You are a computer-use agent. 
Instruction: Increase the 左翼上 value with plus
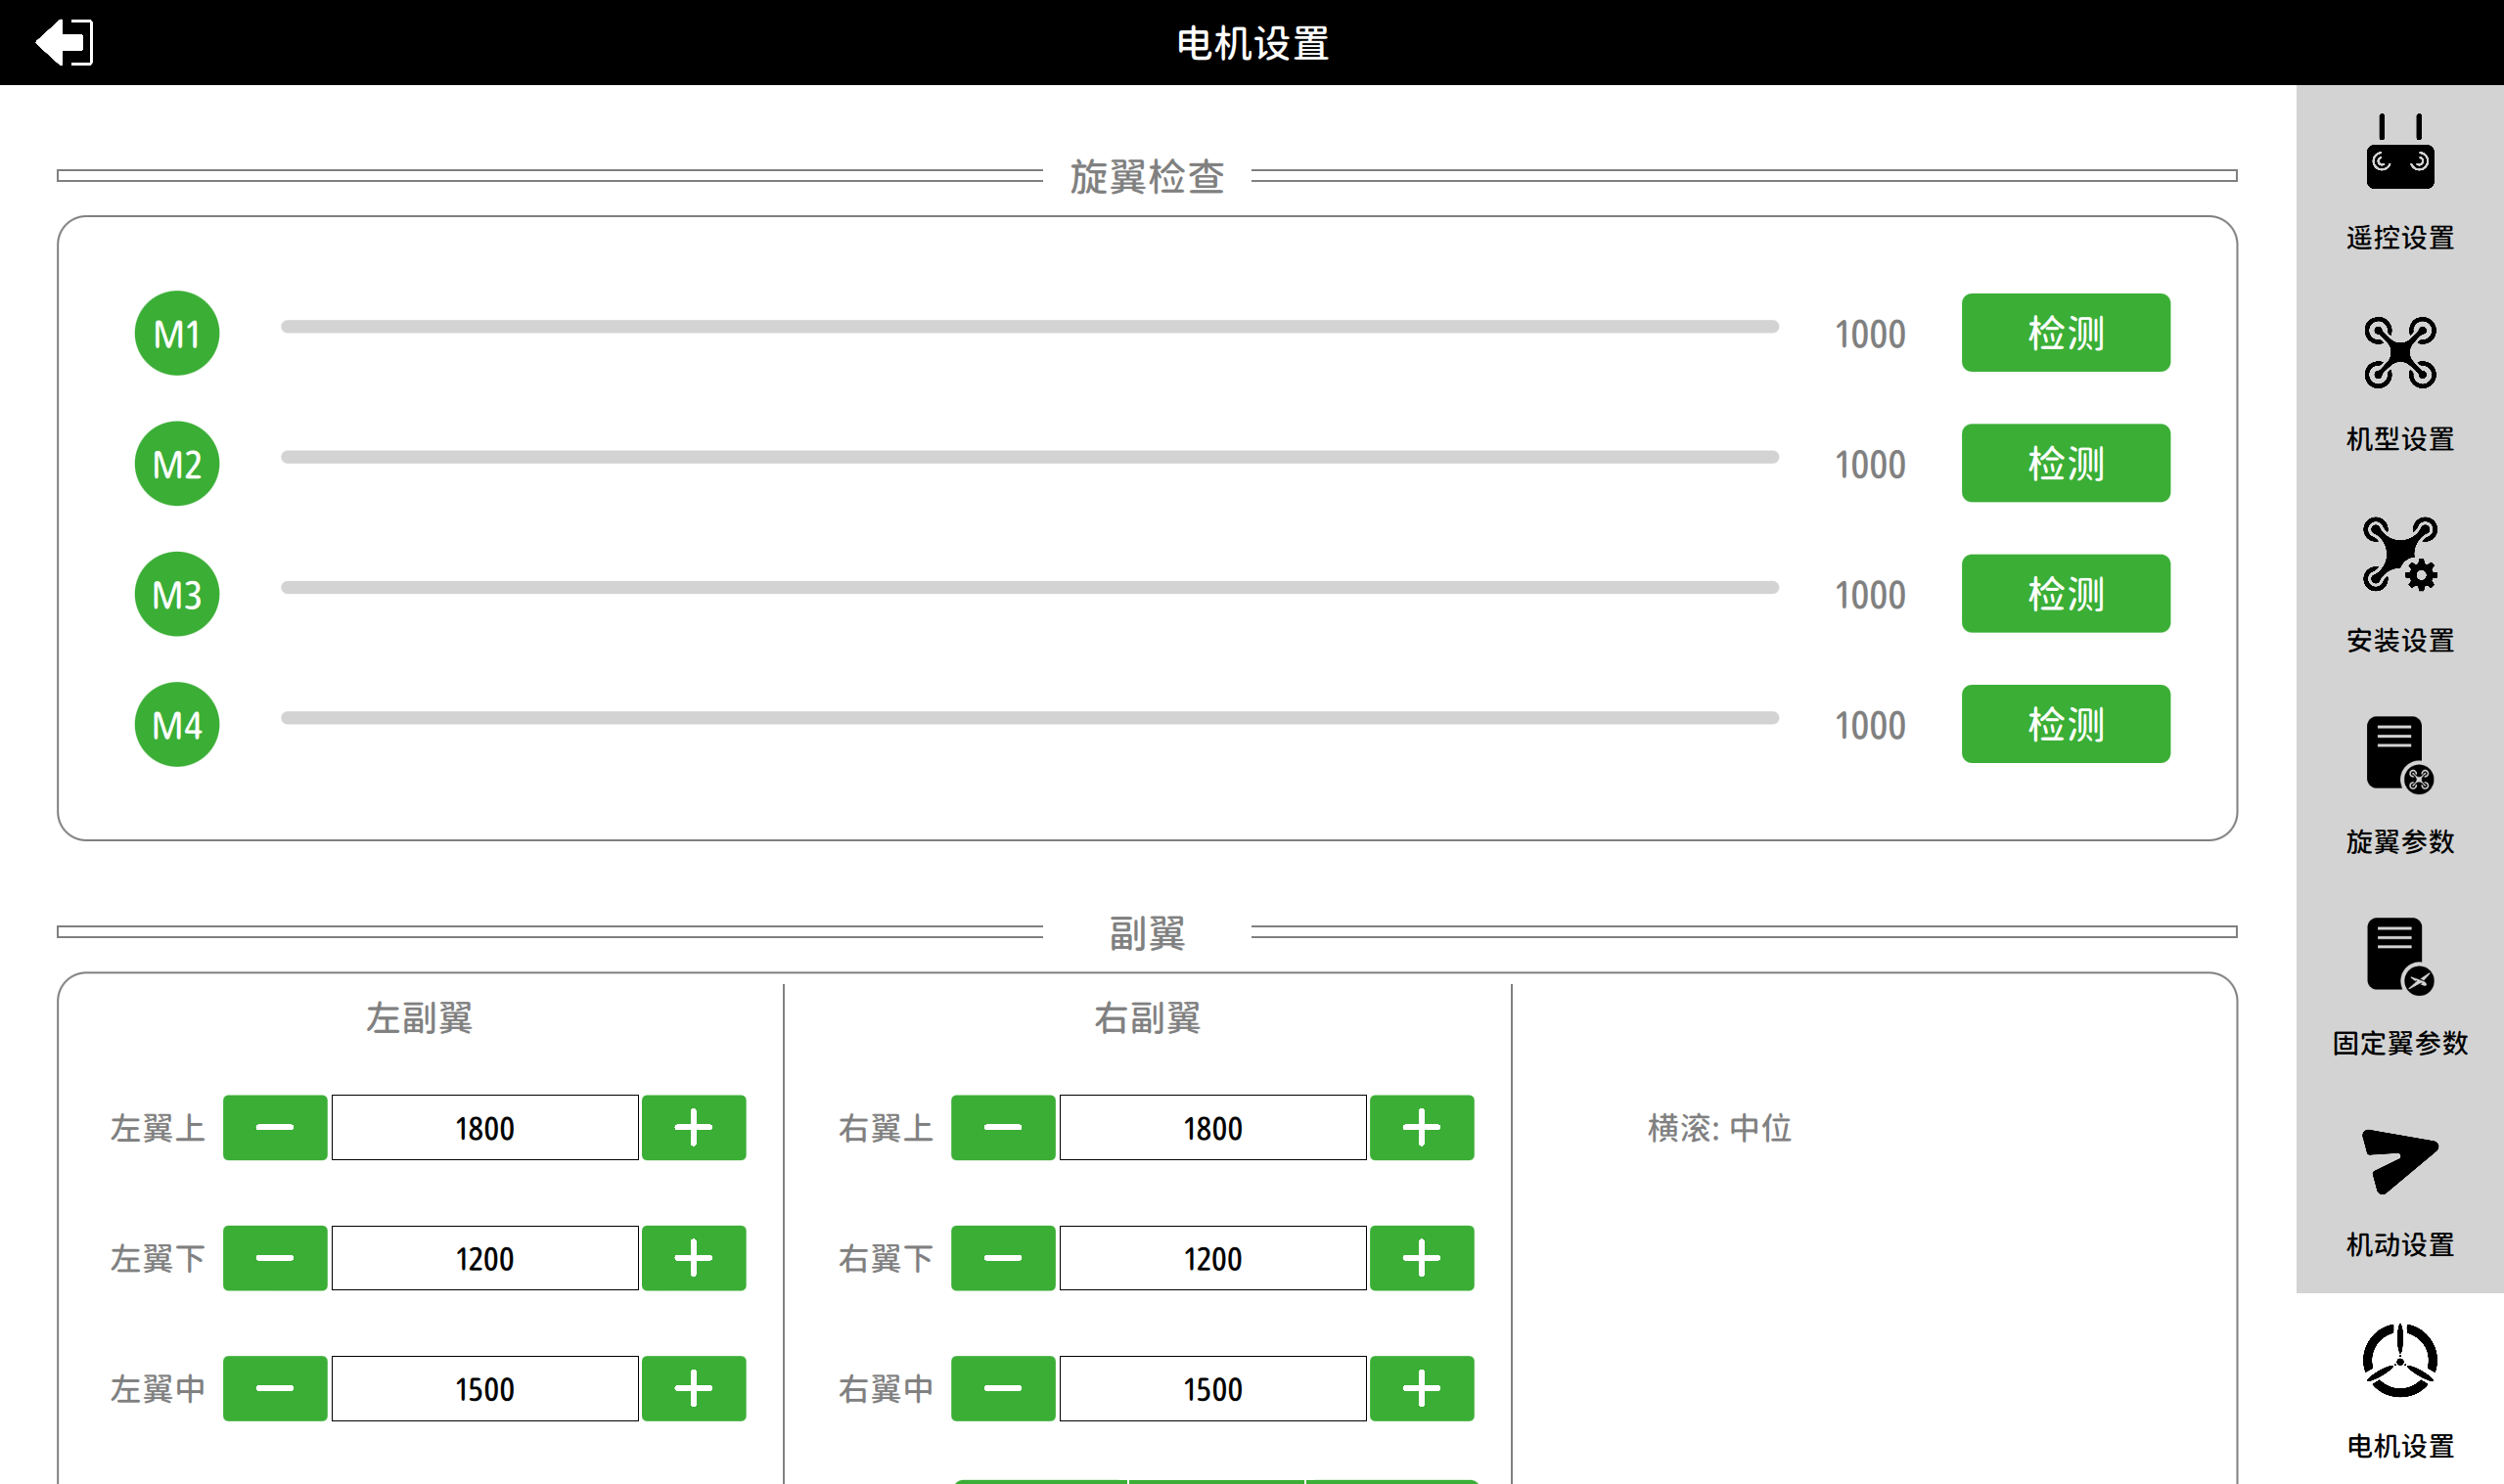coord(693,1128)
